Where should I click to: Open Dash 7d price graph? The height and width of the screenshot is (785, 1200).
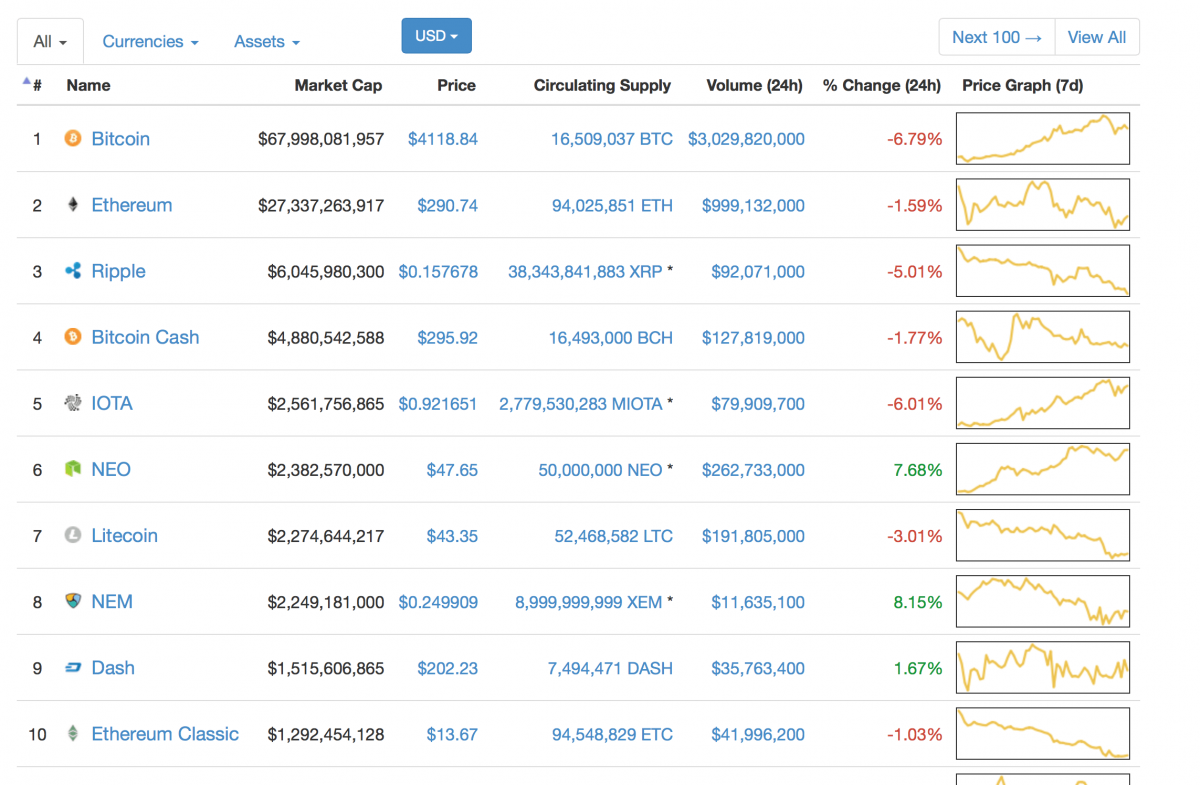click(1043, 666)
